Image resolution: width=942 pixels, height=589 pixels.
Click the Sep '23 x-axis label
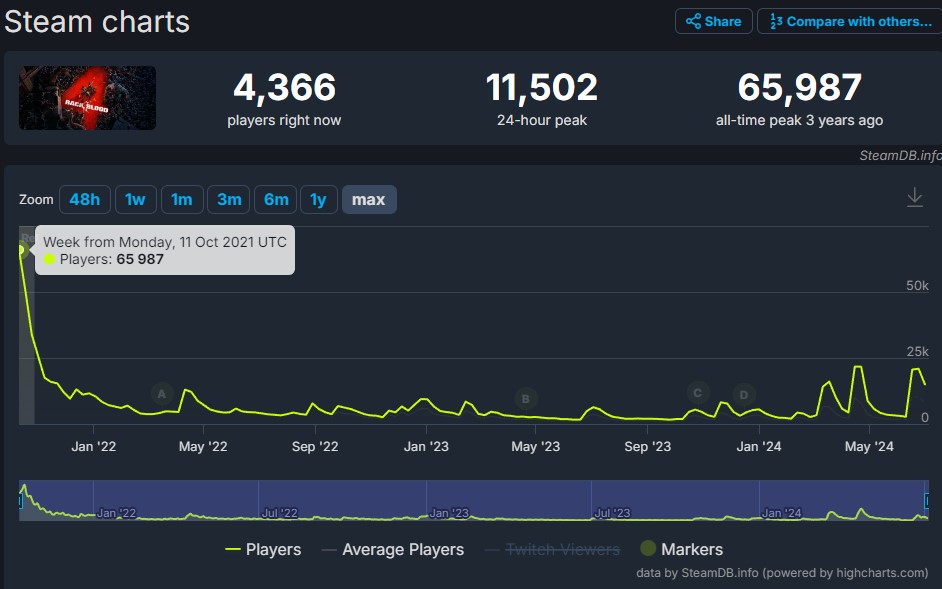(x=647, y=447)
